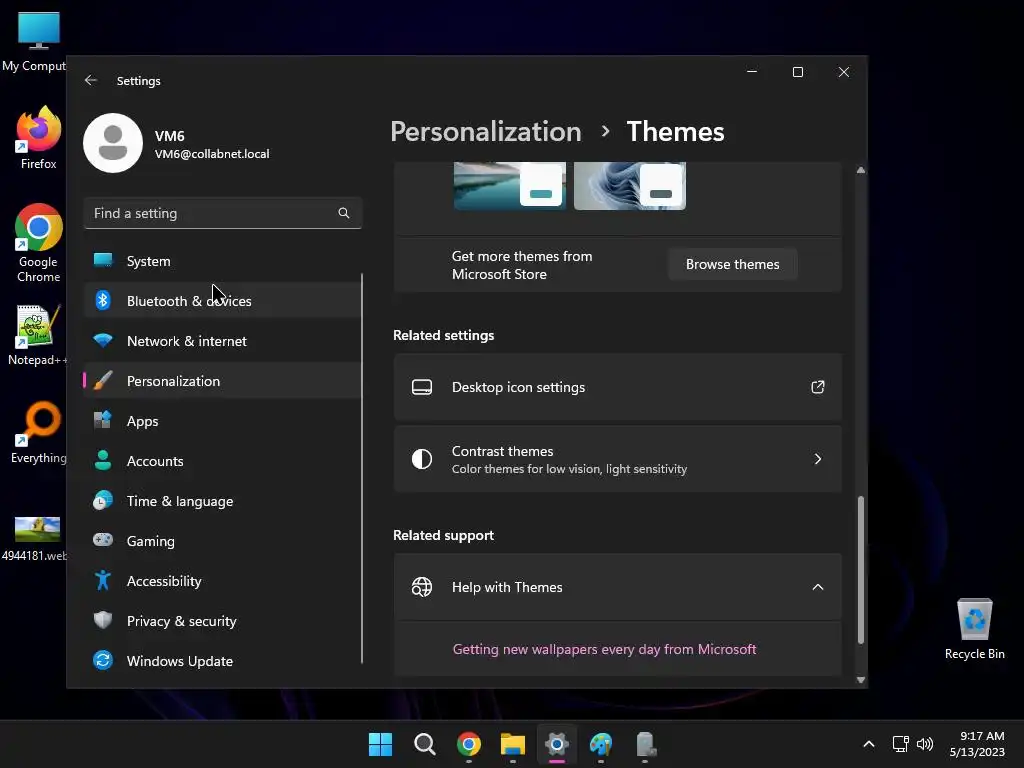Click the search magnifier in Find a setting
The height and width of the screenshot is (768, 1024).
click(344, 213)
